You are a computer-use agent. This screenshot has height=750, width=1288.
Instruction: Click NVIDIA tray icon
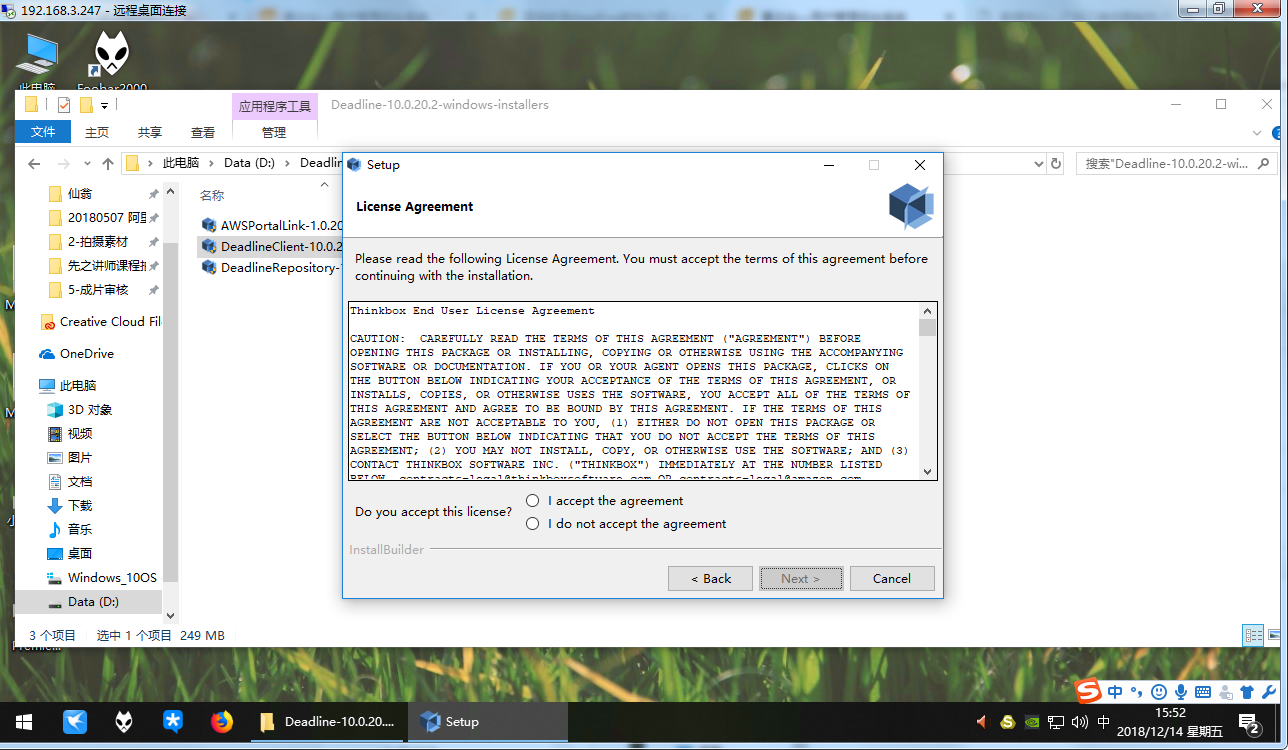pyautogui.click(x=1032, y=722)
